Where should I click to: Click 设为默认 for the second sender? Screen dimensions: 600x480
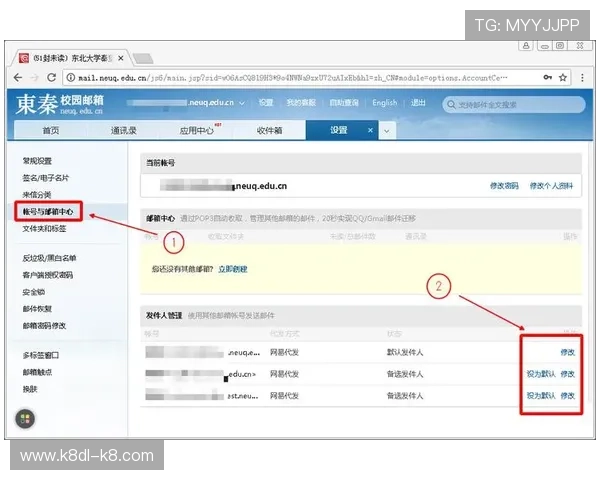pyautogui.click(x=540, y=374)
